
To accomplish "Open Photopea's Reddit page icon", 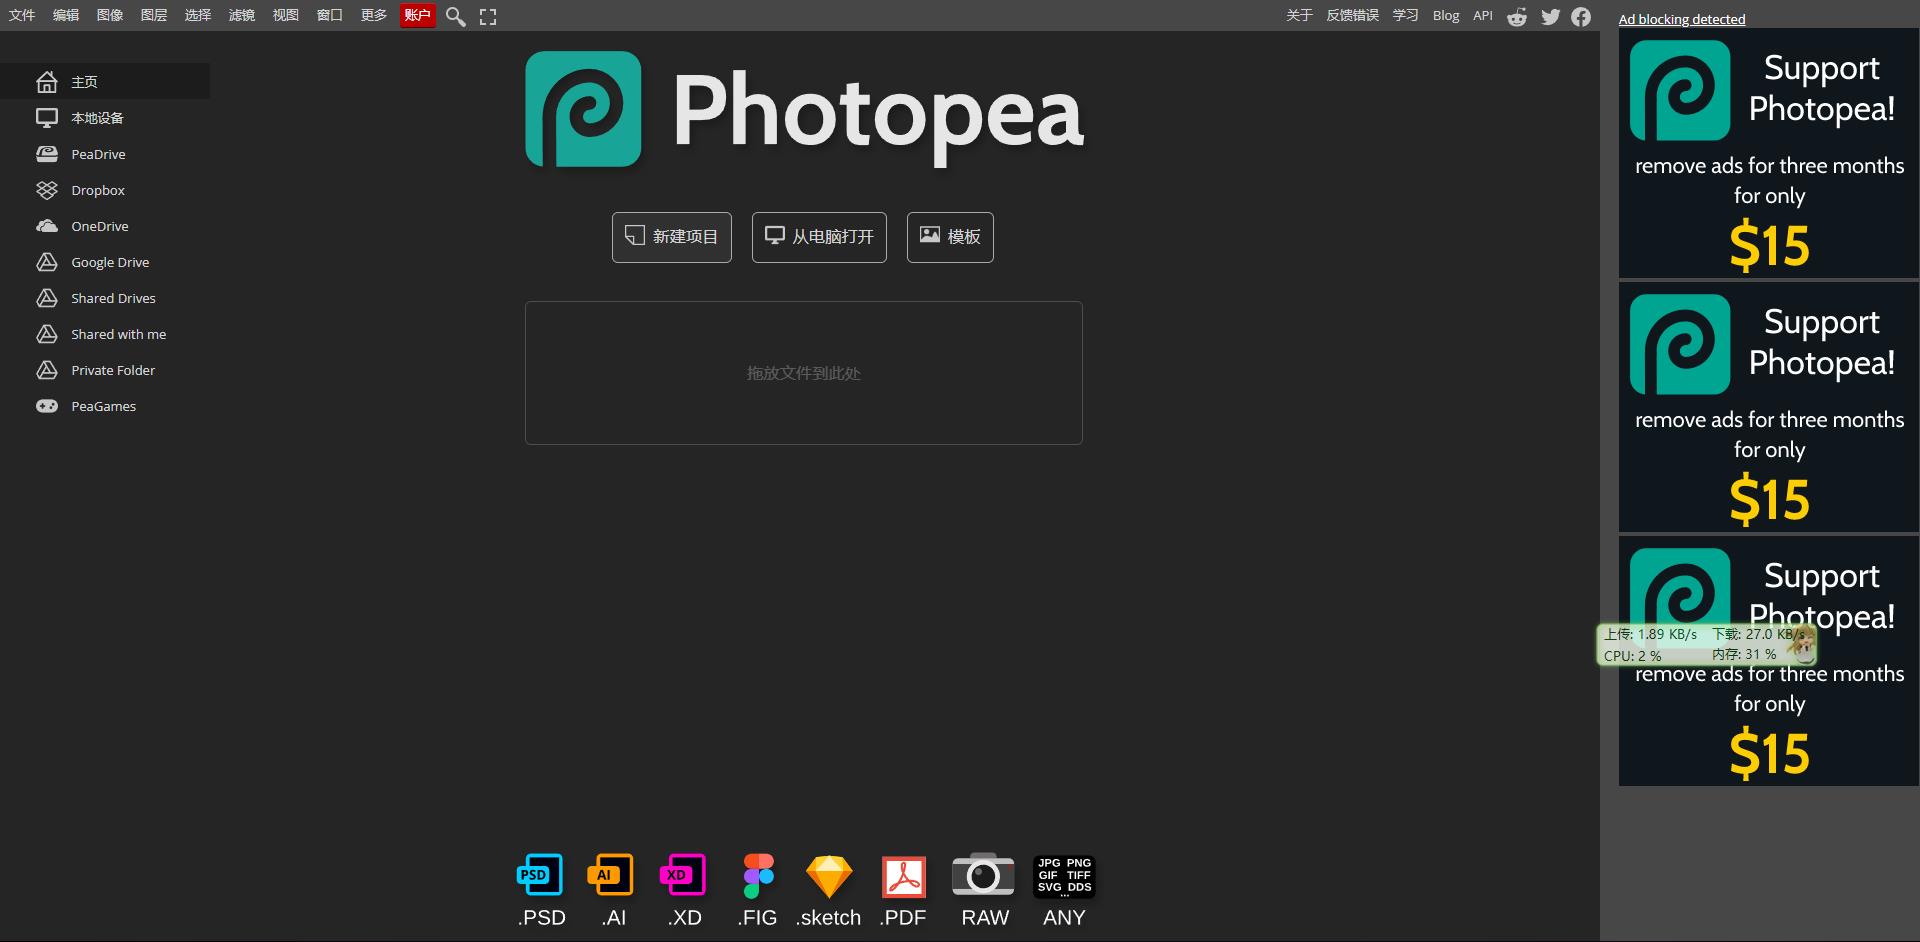I will click(1517, 16).
